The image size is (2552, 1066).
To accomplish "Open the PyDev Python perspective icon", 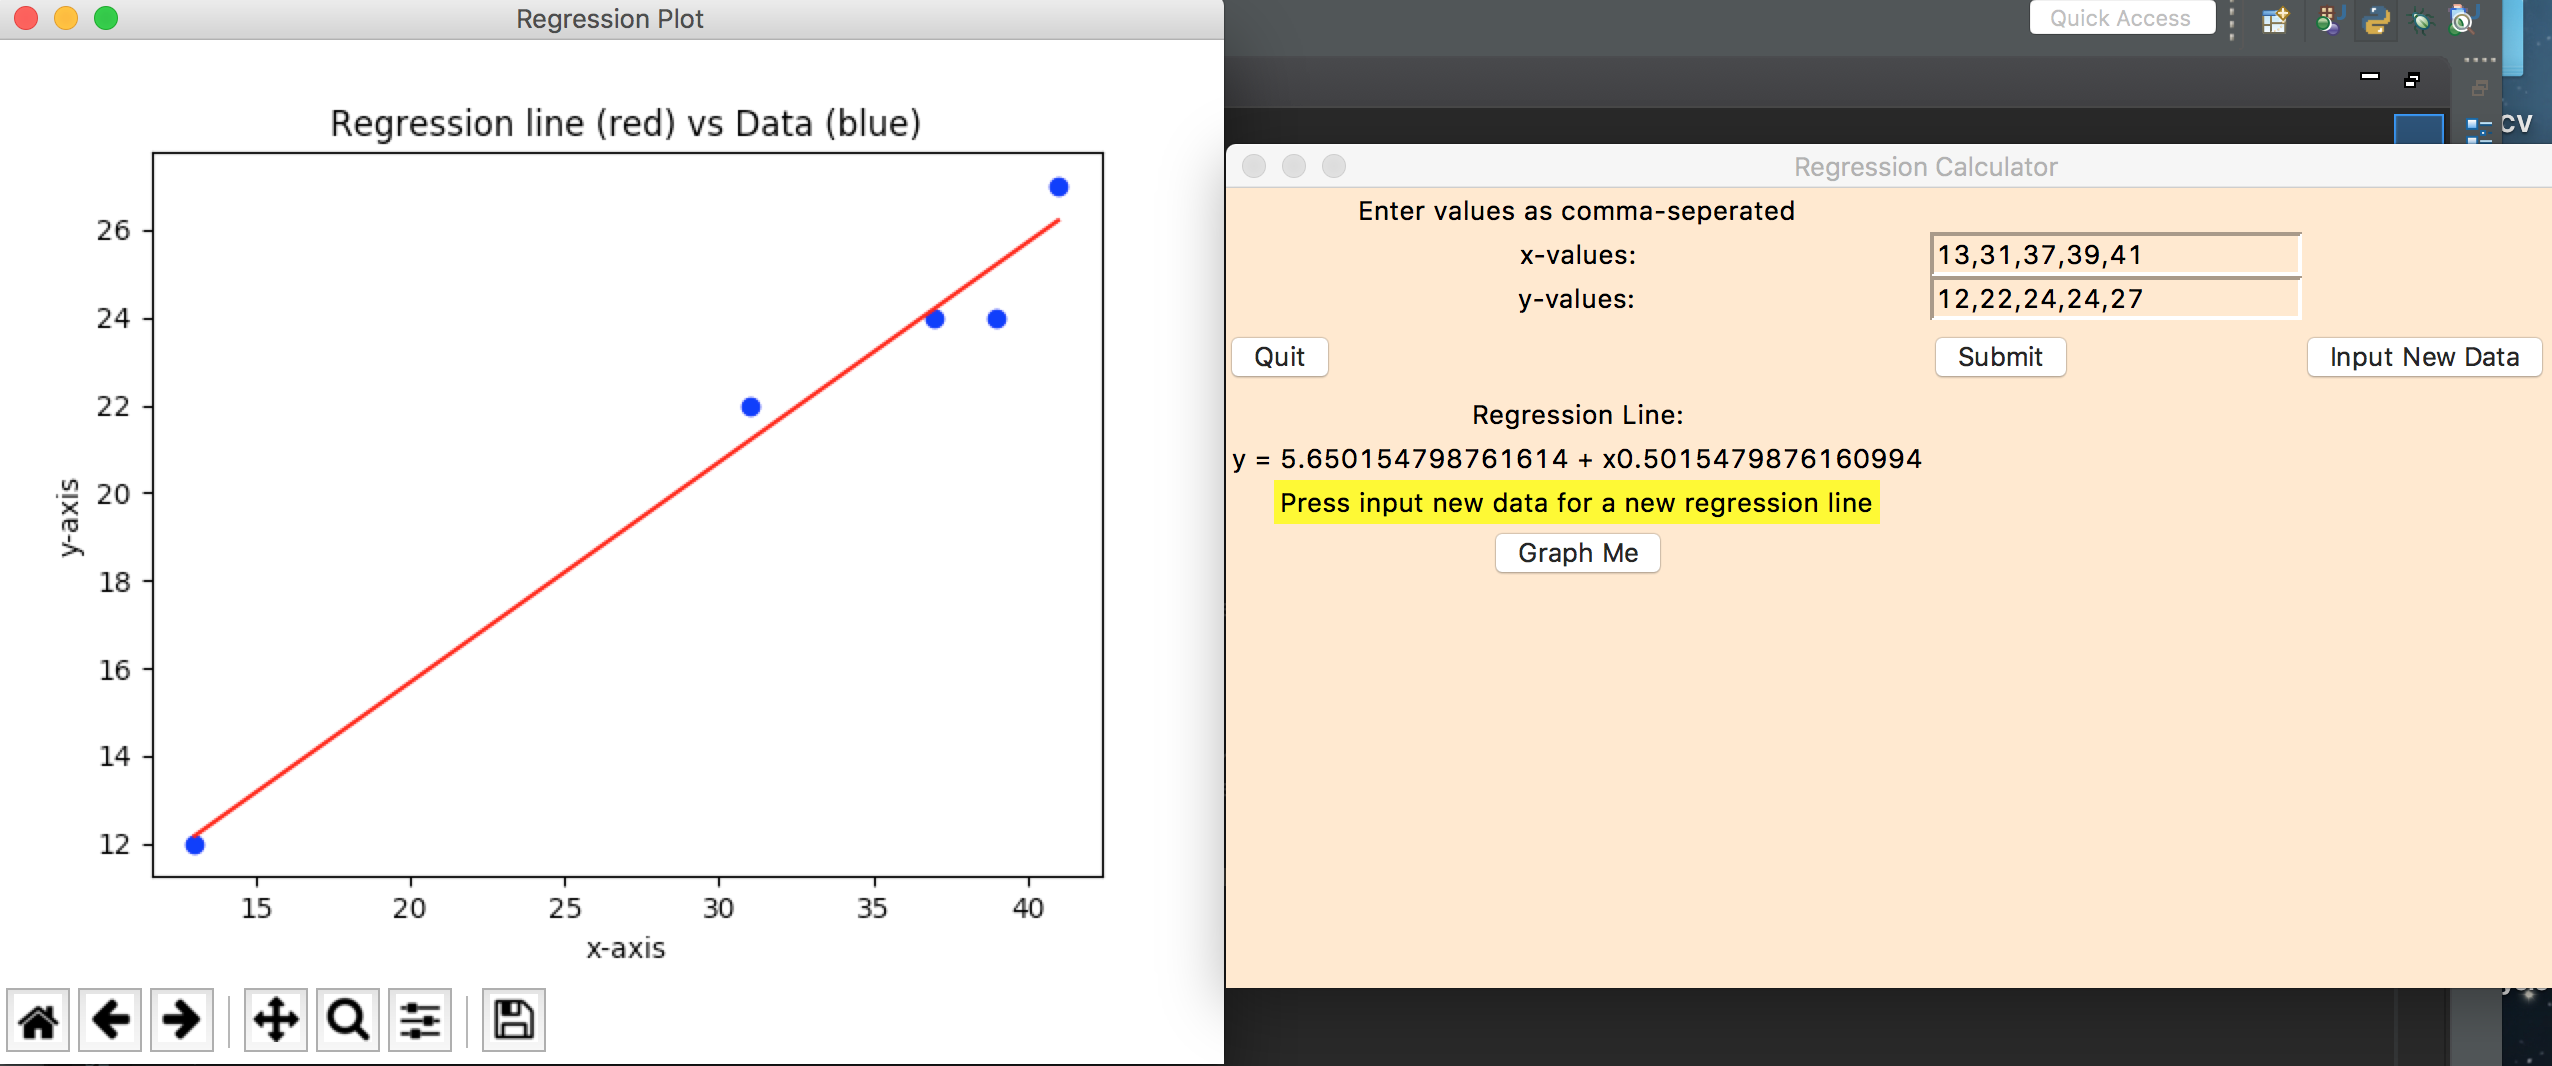I will coord(2377,20).
